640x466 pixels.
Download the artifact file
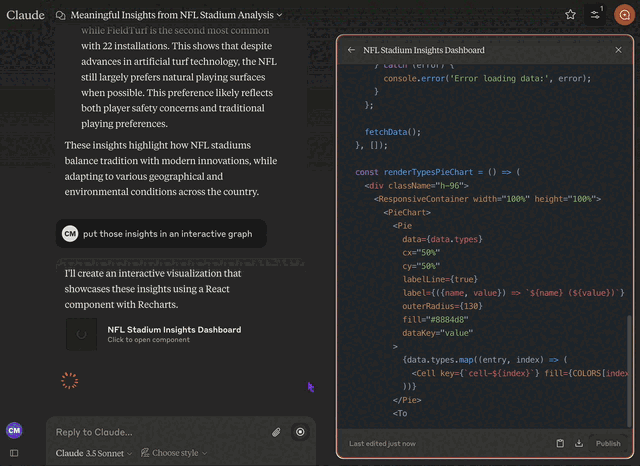pyautogui.click(x=579, y=443)
